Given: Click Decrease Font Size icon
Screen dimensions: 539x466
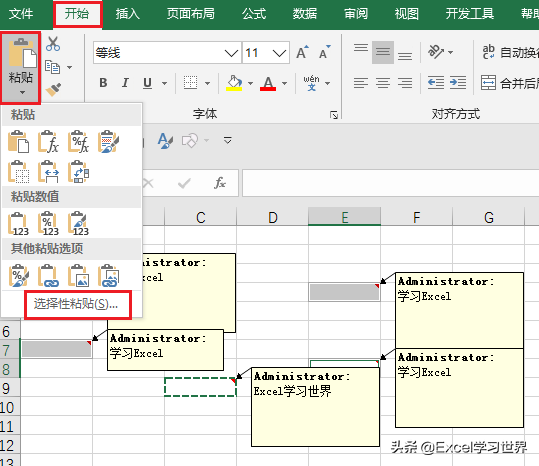Looking at the screenshot, I should 324,52.
